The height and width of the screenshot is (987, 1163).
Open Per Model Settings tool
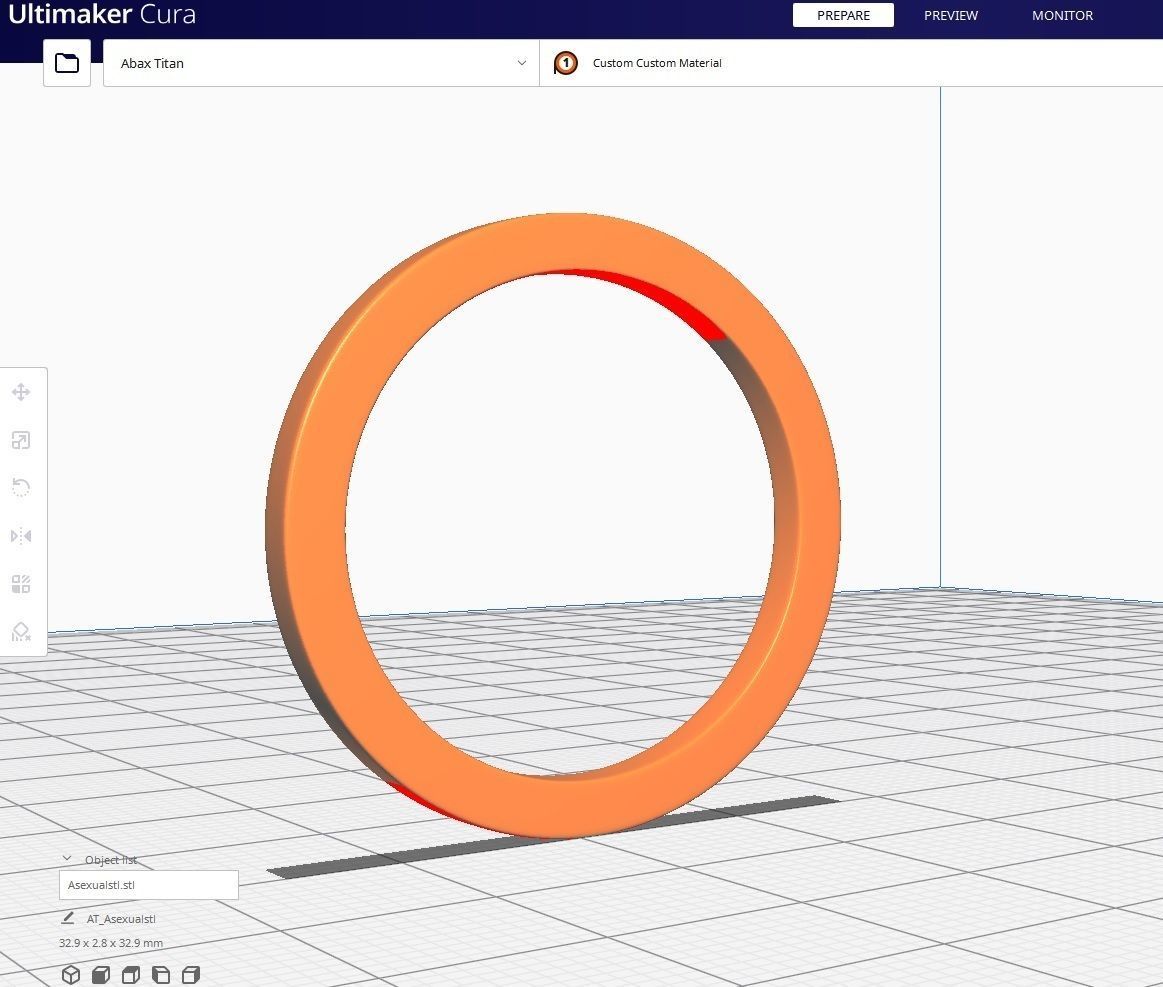[x=21, y=584]
